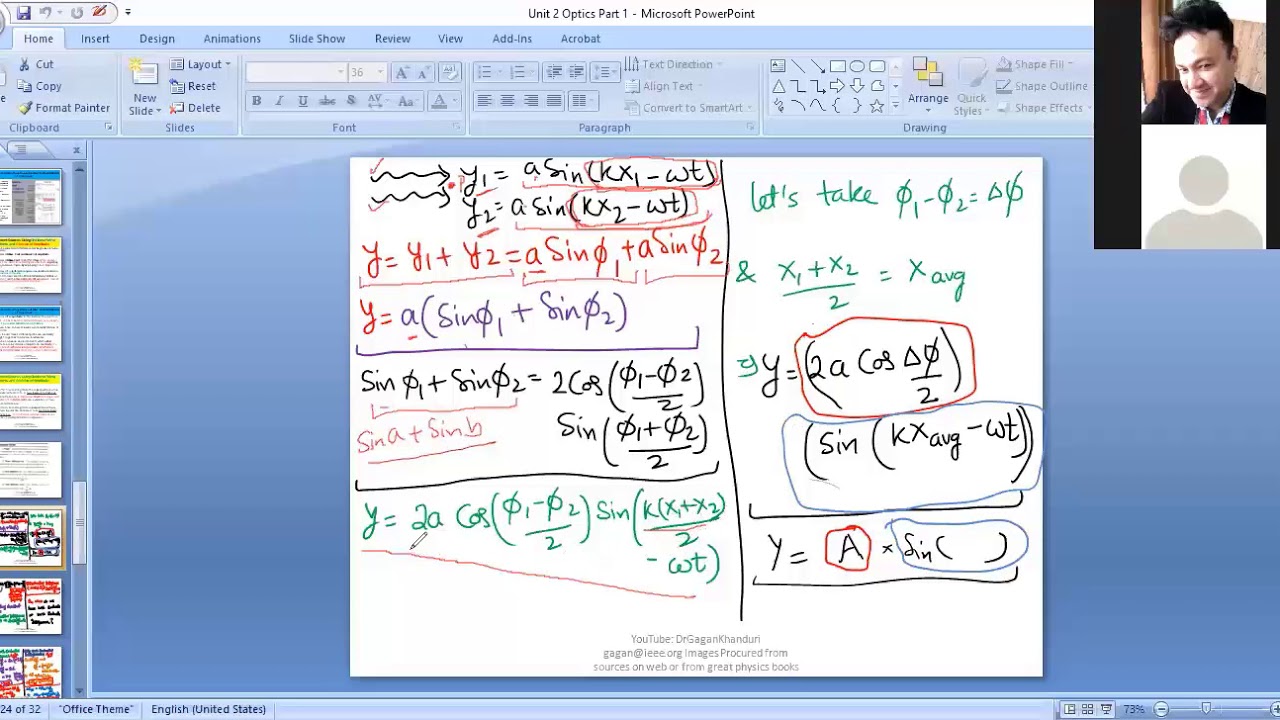Toggle italic formatting
This screenshot has width=1280, height=720.
coord(279,101)
